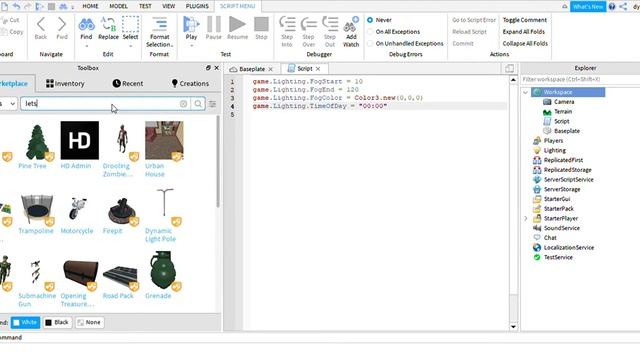Click Toggle Comment action

524,20
